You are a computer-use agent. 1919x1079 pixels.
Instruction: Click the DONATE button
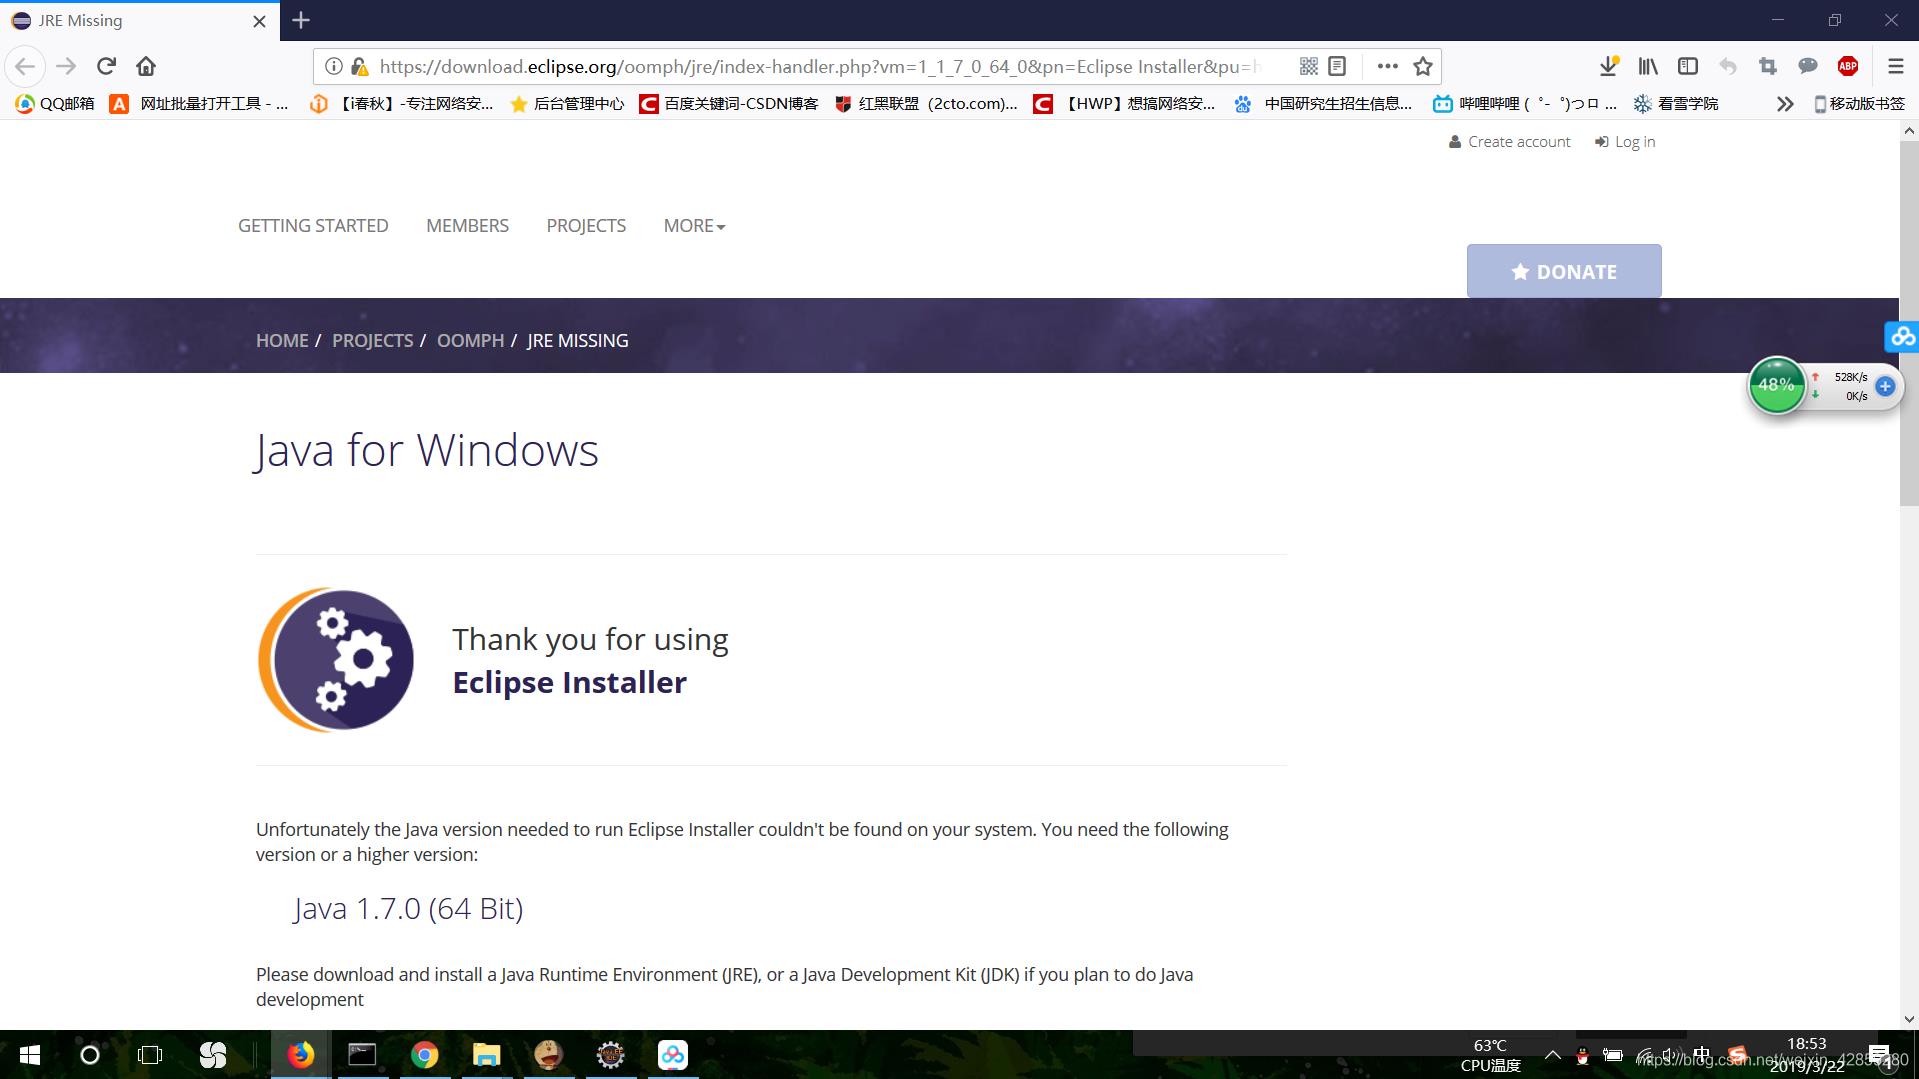click(1564, 271)
